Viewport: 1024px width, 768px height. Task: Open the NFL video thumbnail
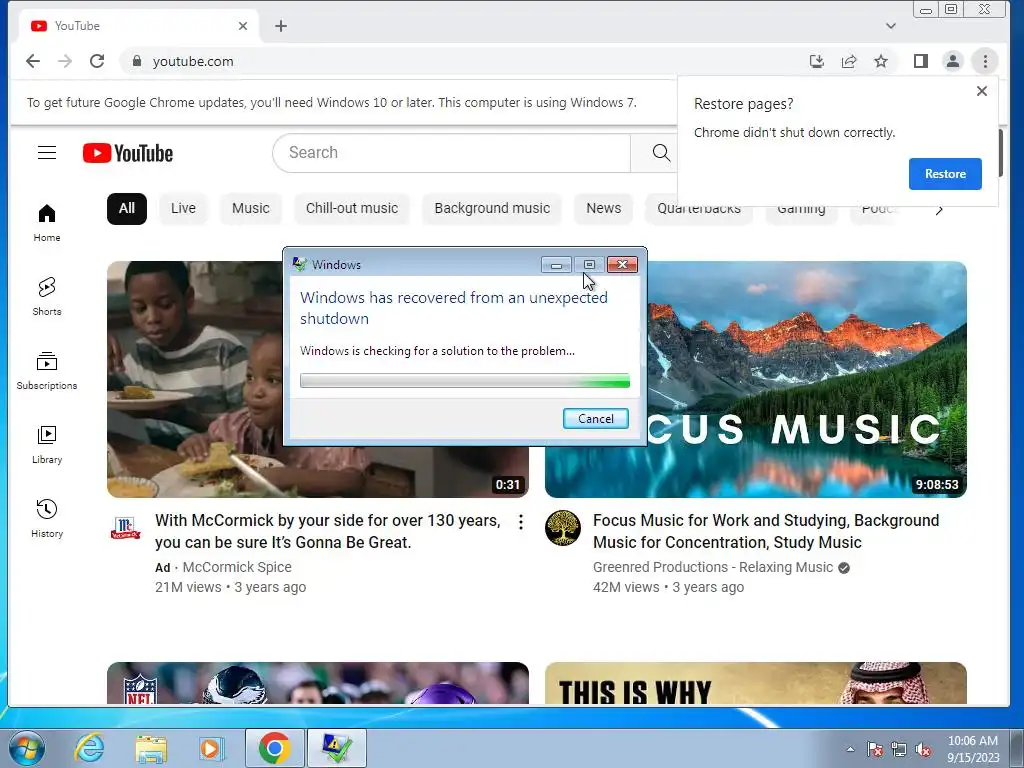pos(318,683)
